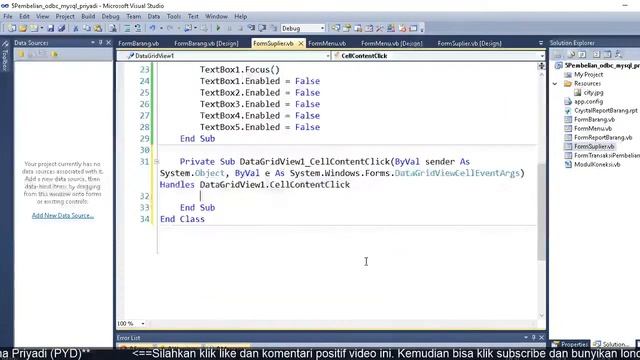
Task: Select FormBarang.vb in Solution Explorer
Action: tap(594, 120)
